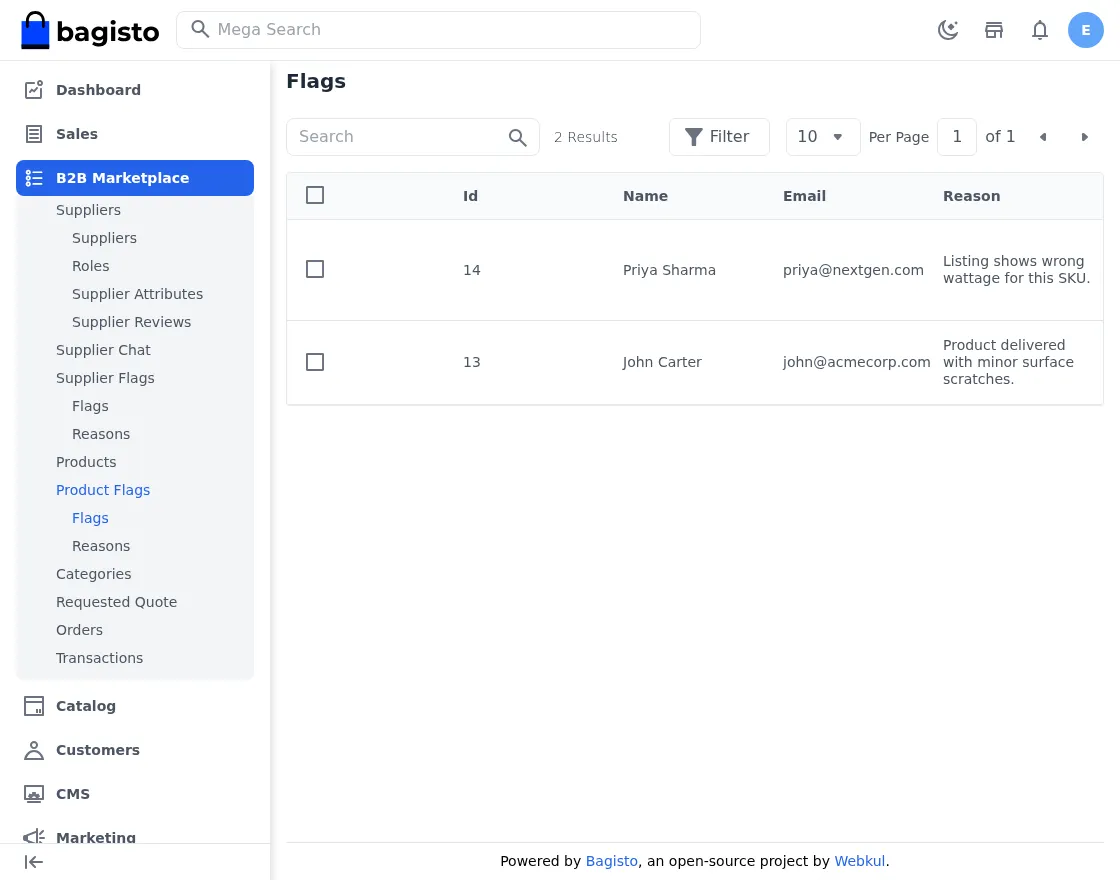1120x880 pixels.
Task: Open the Product Flags section
Action: pos(103,490)
